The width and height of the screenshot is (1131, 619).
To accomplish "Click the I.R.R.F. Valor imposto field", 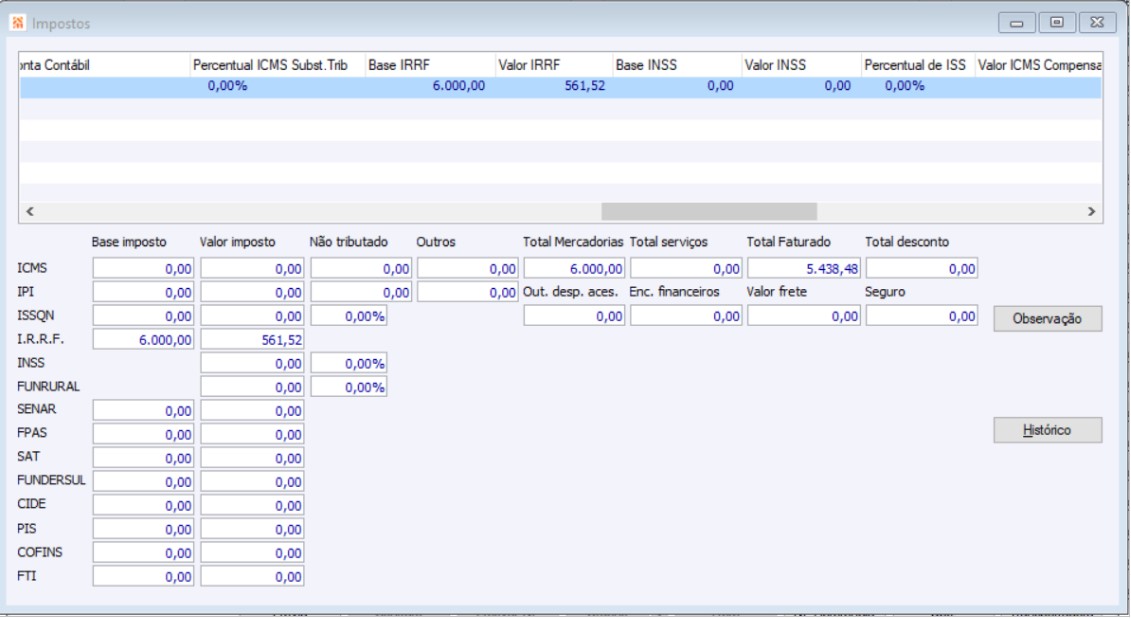I will (x=254, y=340).
